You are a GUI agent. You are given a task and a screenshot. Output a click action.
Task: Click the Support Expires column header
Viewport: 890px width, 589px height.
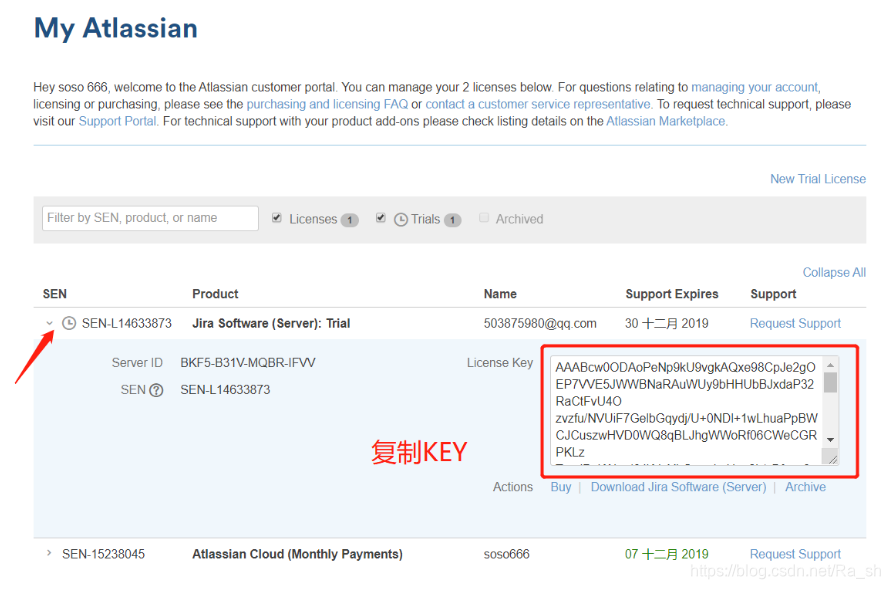(672, 294)
